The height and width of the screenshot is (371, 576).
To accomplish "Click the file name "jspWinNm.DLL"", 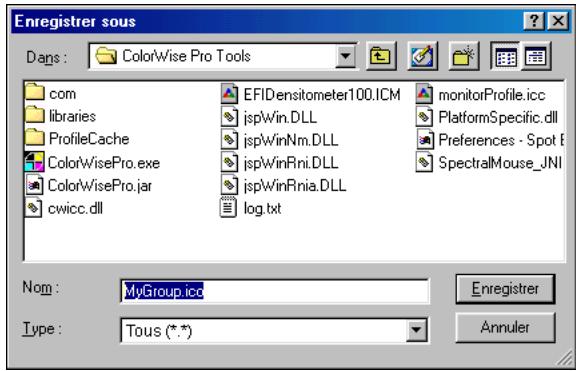I will click(x=291, y=140).
